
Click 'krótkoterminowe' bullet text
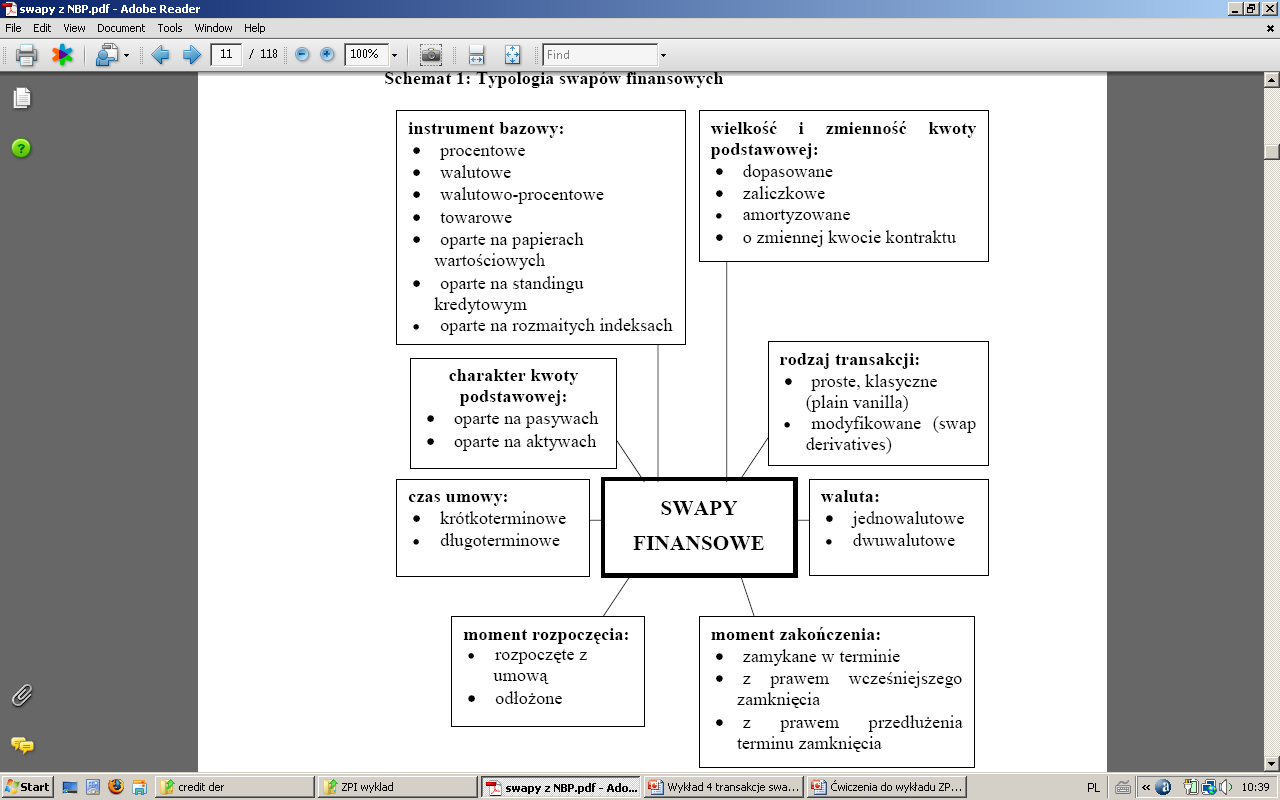tap(503, 519)
